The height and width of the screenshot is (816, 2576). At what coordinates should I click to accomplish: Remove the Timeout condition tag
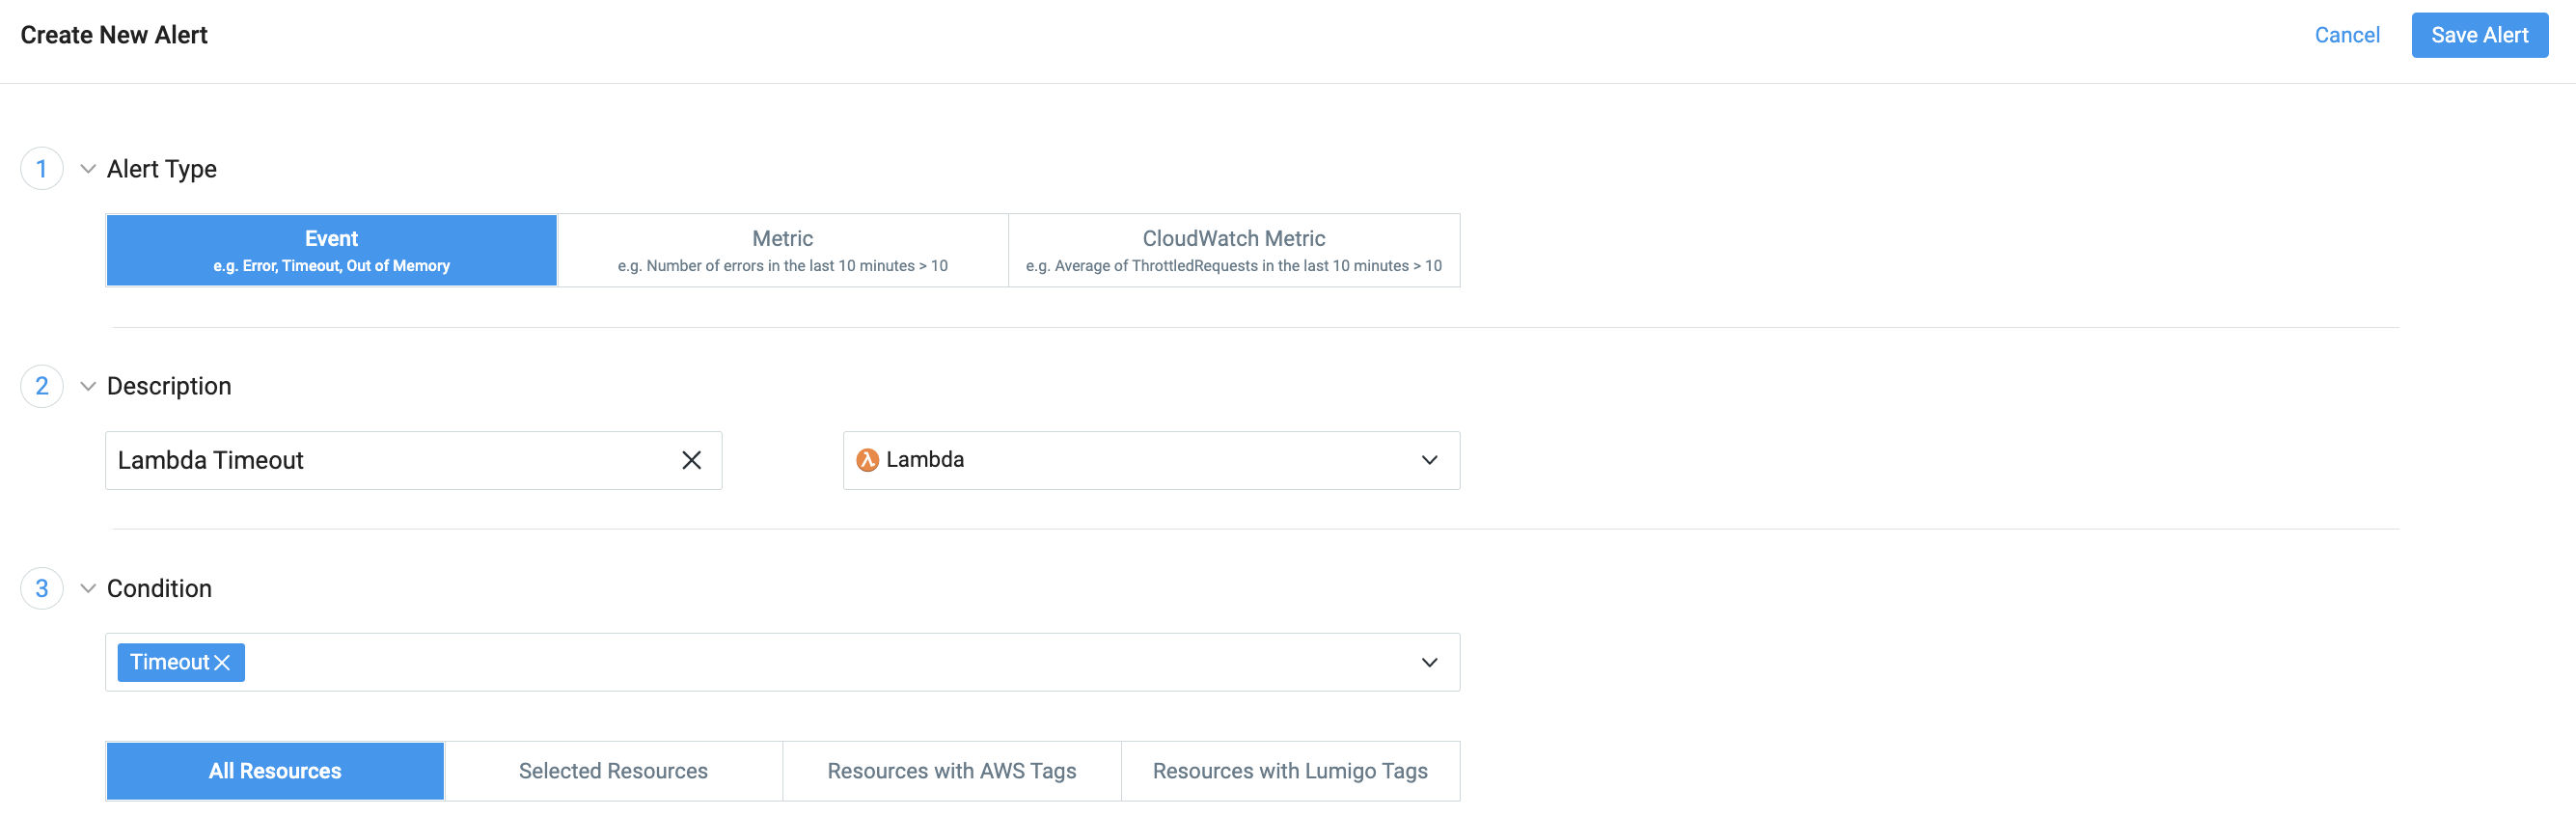(223, 663)
